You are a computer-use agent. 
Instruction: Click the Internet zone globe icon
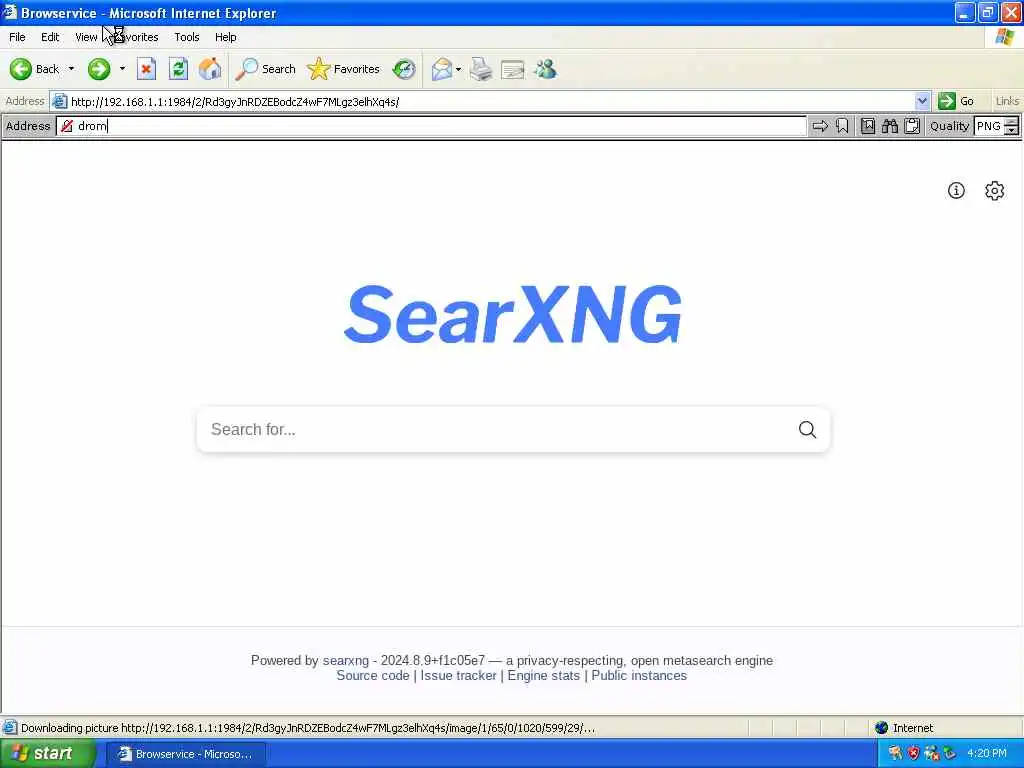pyautogui.click(x=882, y=728)
